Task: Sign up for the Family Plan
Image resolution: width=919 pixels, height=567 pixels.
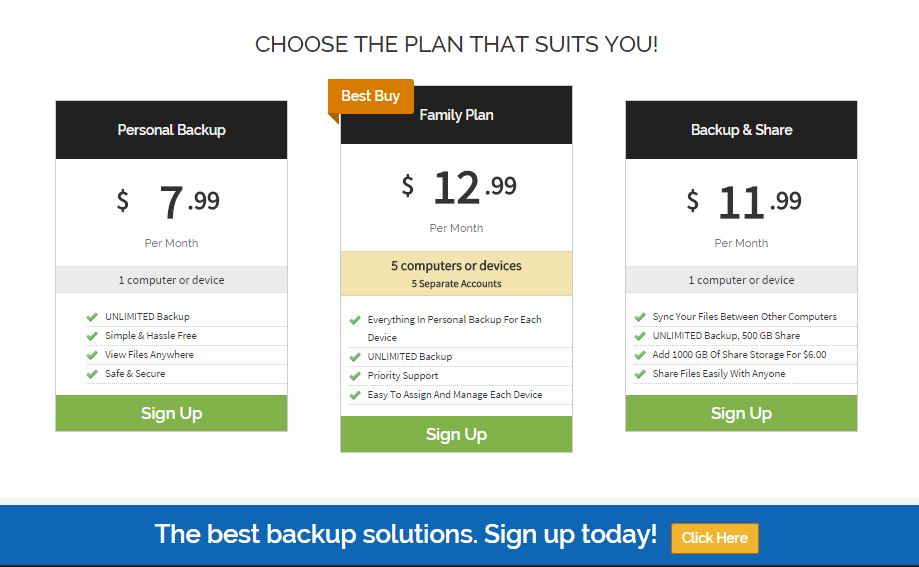Action: (456, 434)
